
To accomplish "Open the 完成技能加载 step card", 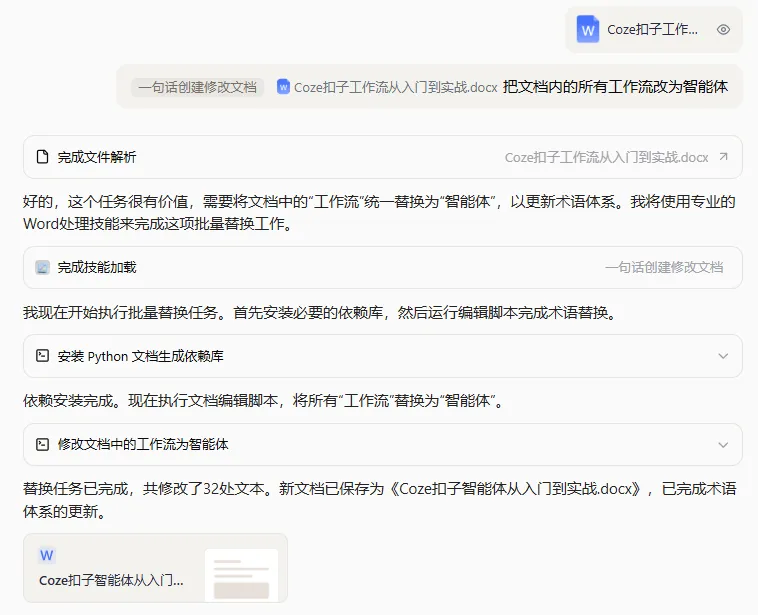I will coord(383,267).
